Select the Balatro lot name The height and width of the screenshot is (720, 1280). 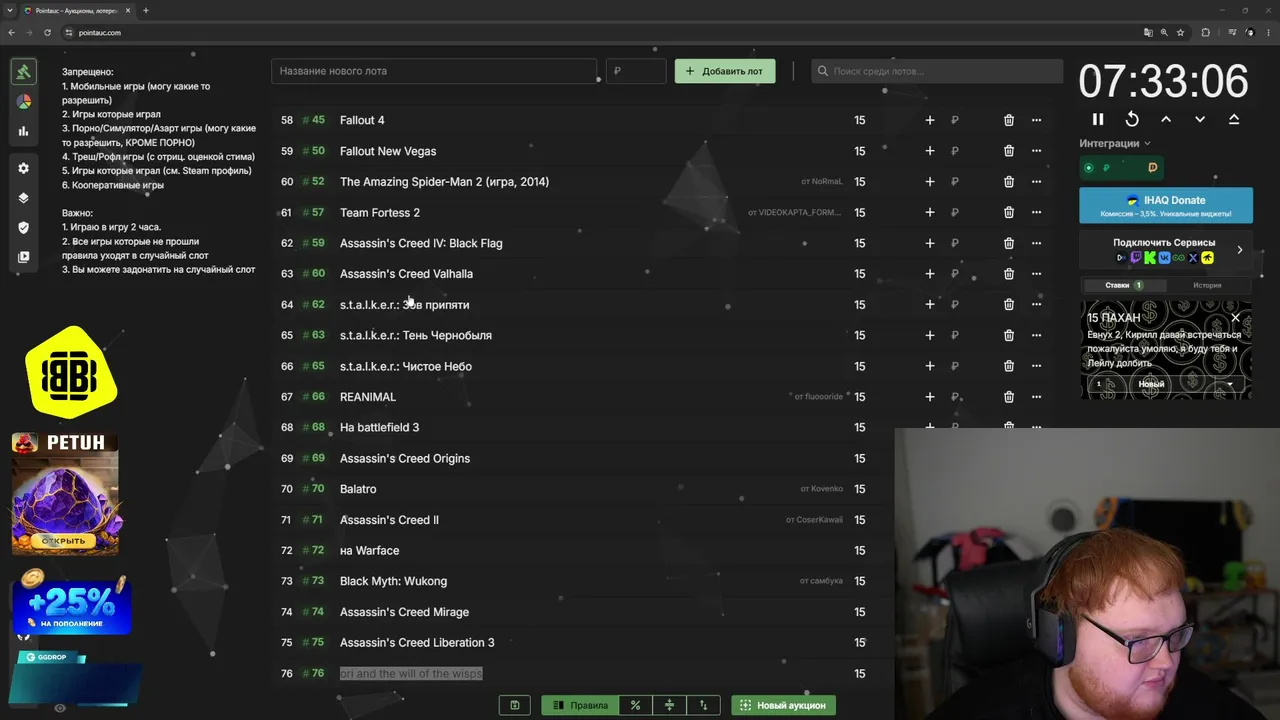click(x=358, y=489)
